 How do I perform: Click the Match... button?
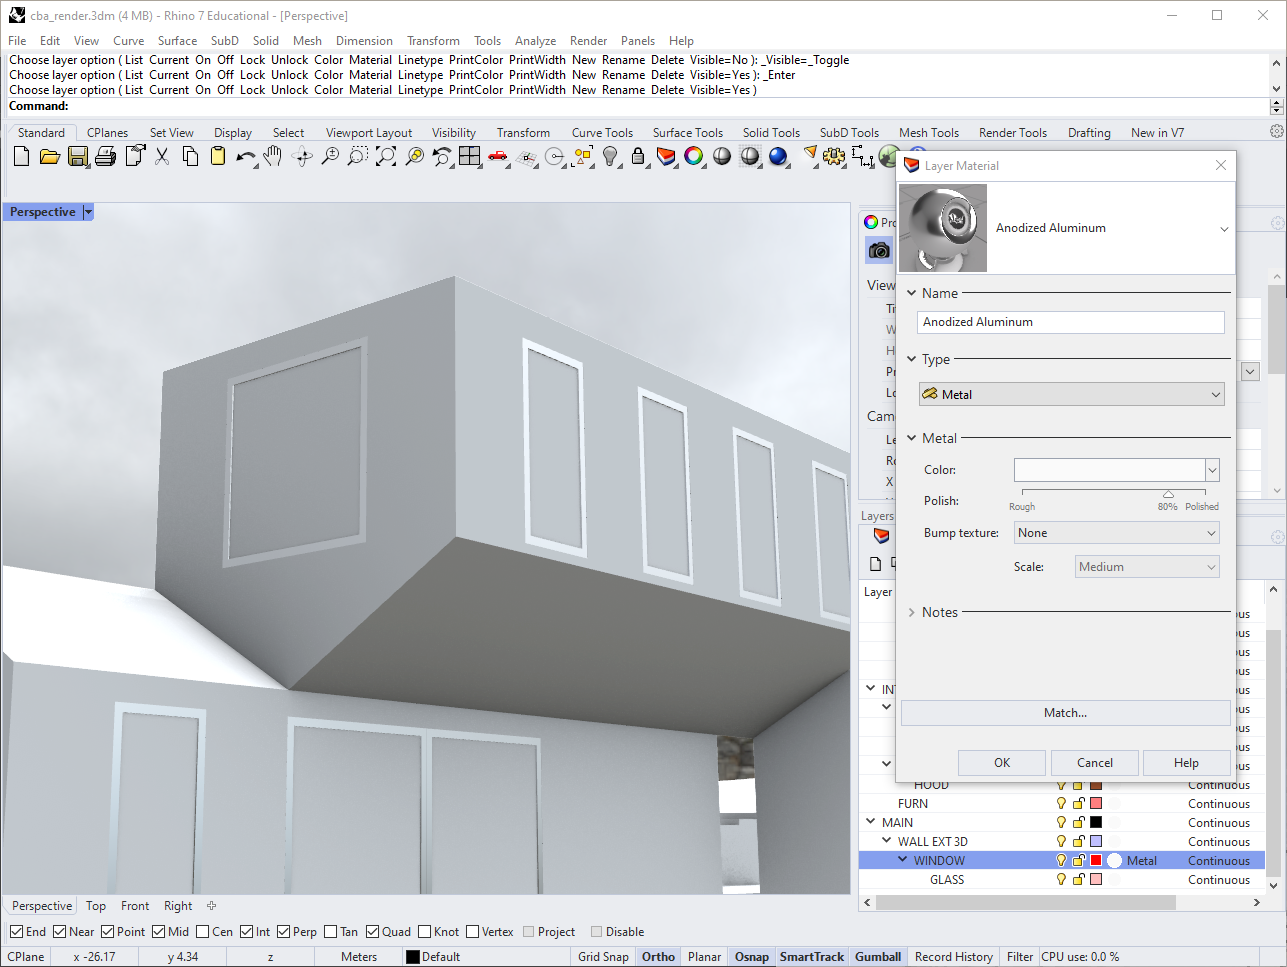point(1065,713)
